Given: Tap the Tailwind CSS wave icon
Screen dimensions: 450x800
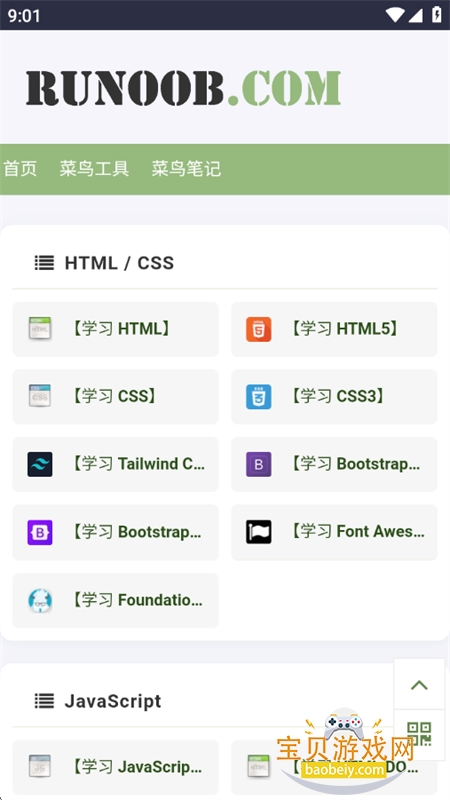Looking at the screenshot, I should (x=40, y=464).
